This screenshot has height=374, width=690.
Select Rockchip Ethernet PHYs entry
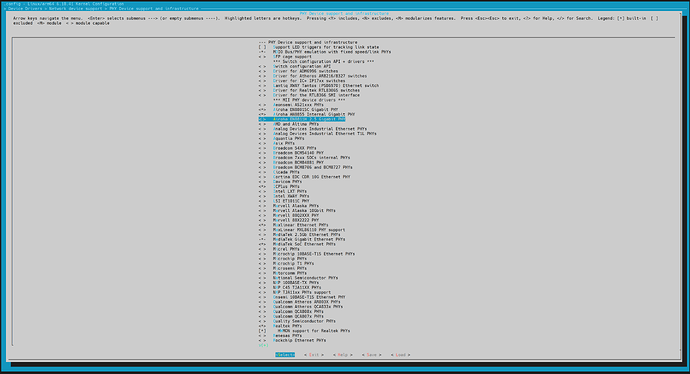click(292, 340)
